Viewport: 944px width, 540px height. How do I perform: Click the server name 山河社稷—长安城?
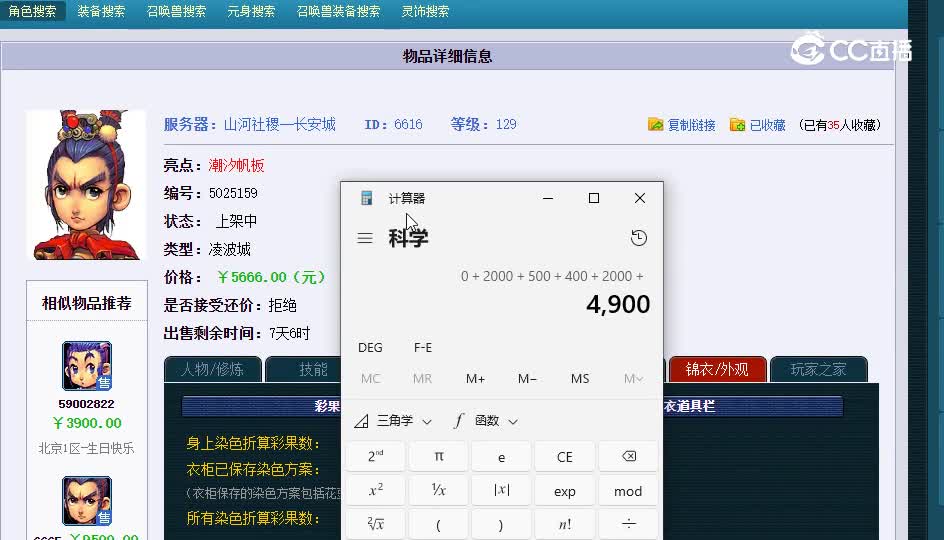279,125
